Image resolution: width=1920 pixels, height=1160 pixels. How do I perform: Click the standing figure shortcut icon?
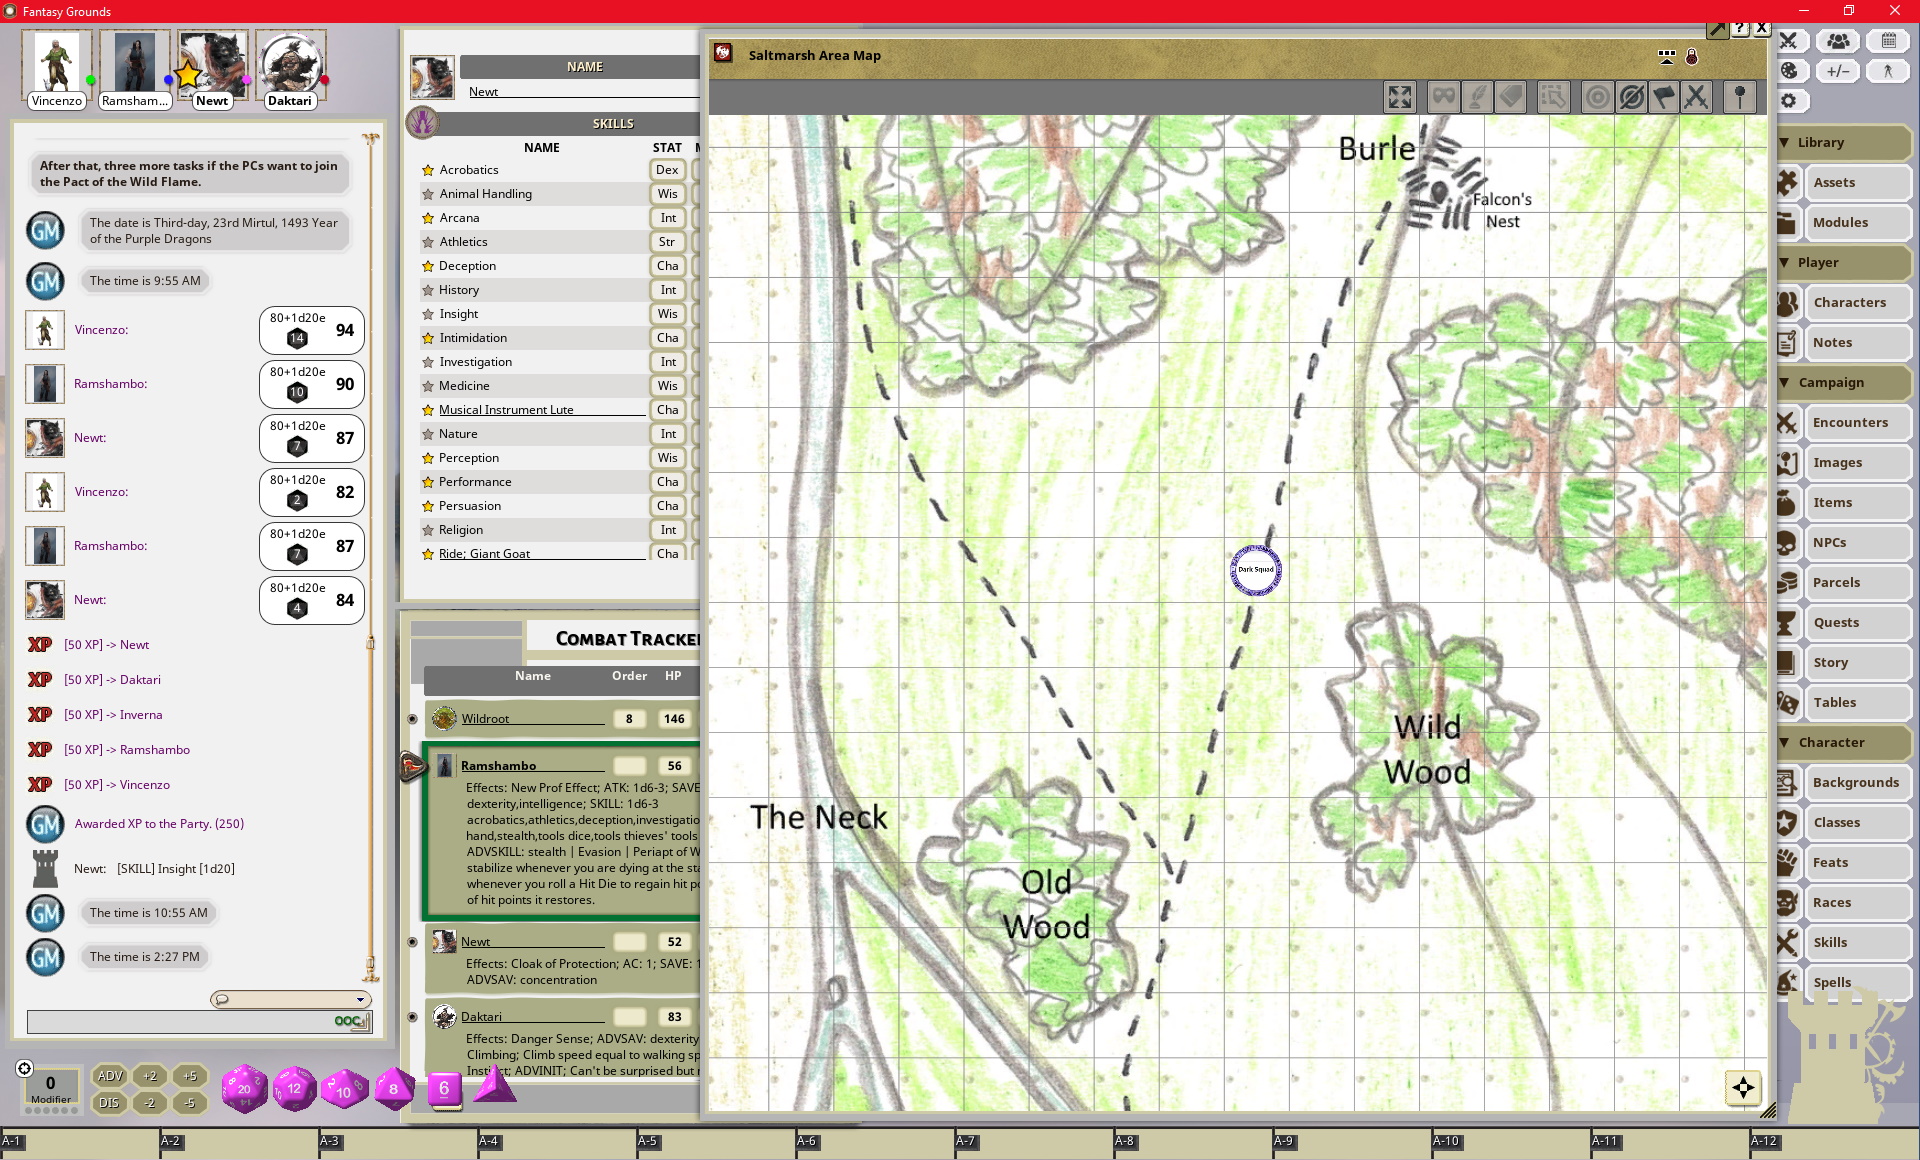(x=1888, y=71)
